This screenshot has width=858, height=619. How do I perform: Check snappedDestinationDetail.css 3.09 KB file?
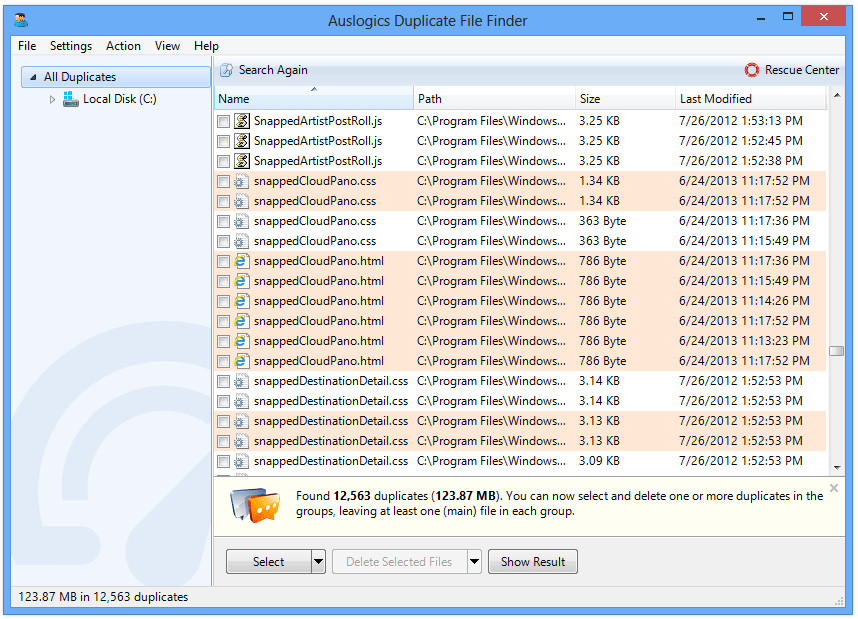pyautogui.click(x=223, y=461)
